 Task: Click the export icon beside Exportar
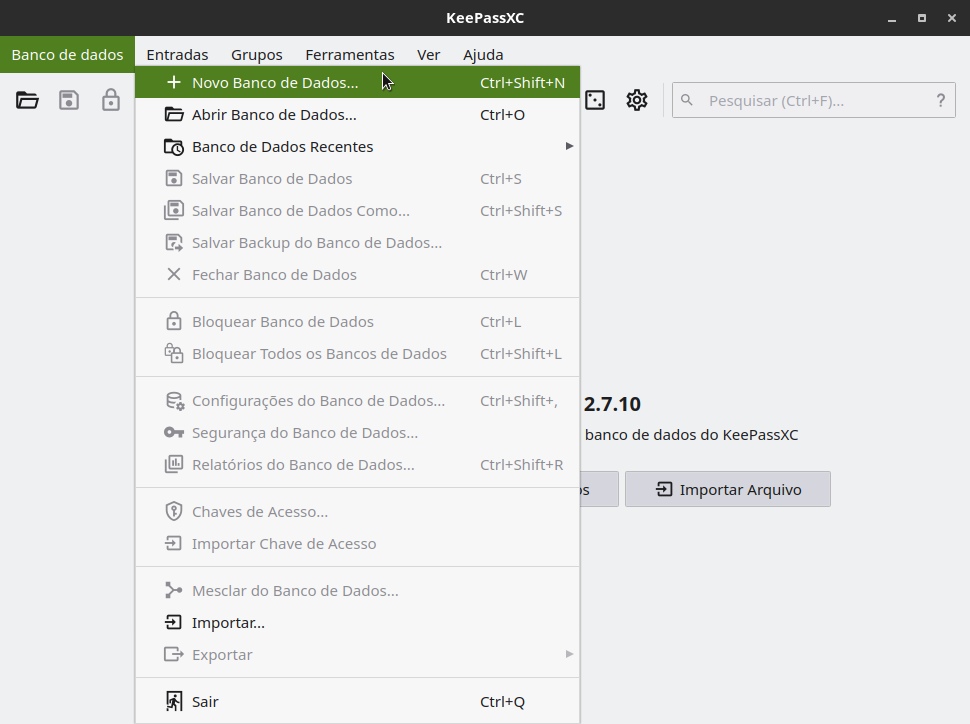[174, 654]
